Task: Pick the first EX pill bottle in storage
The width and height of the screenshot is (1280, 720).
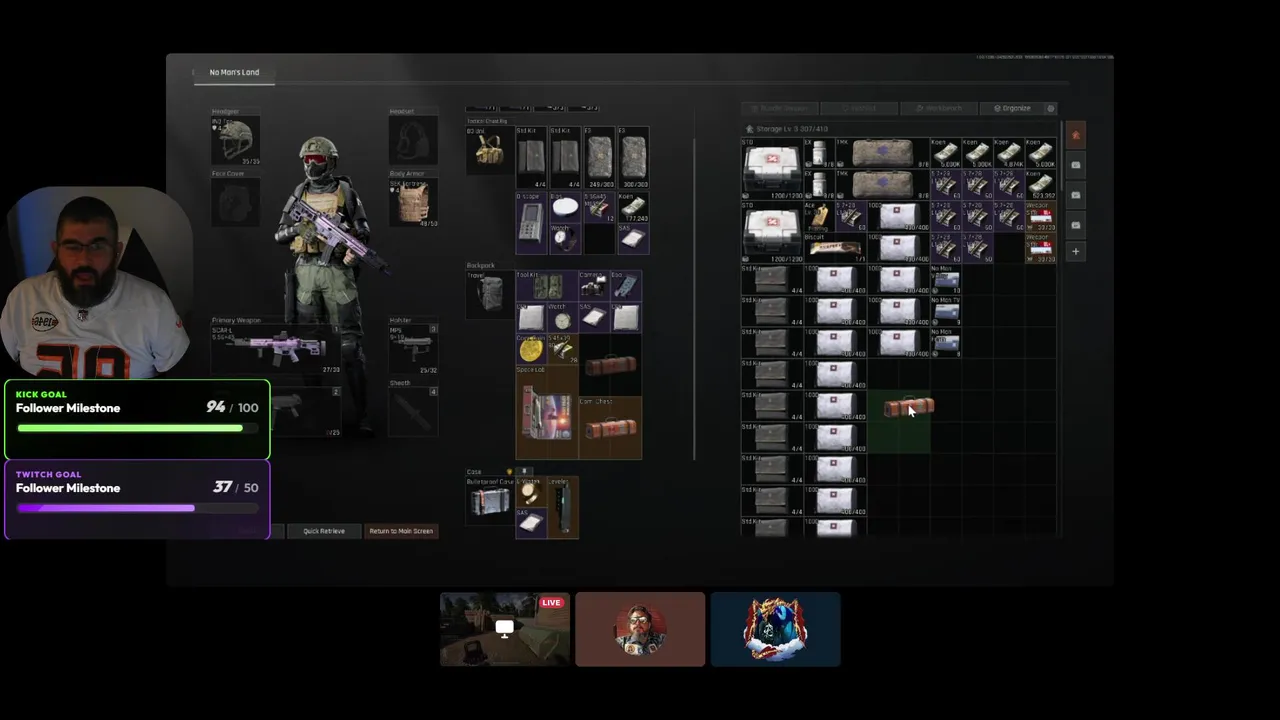Action: click(x=819, y=153)
